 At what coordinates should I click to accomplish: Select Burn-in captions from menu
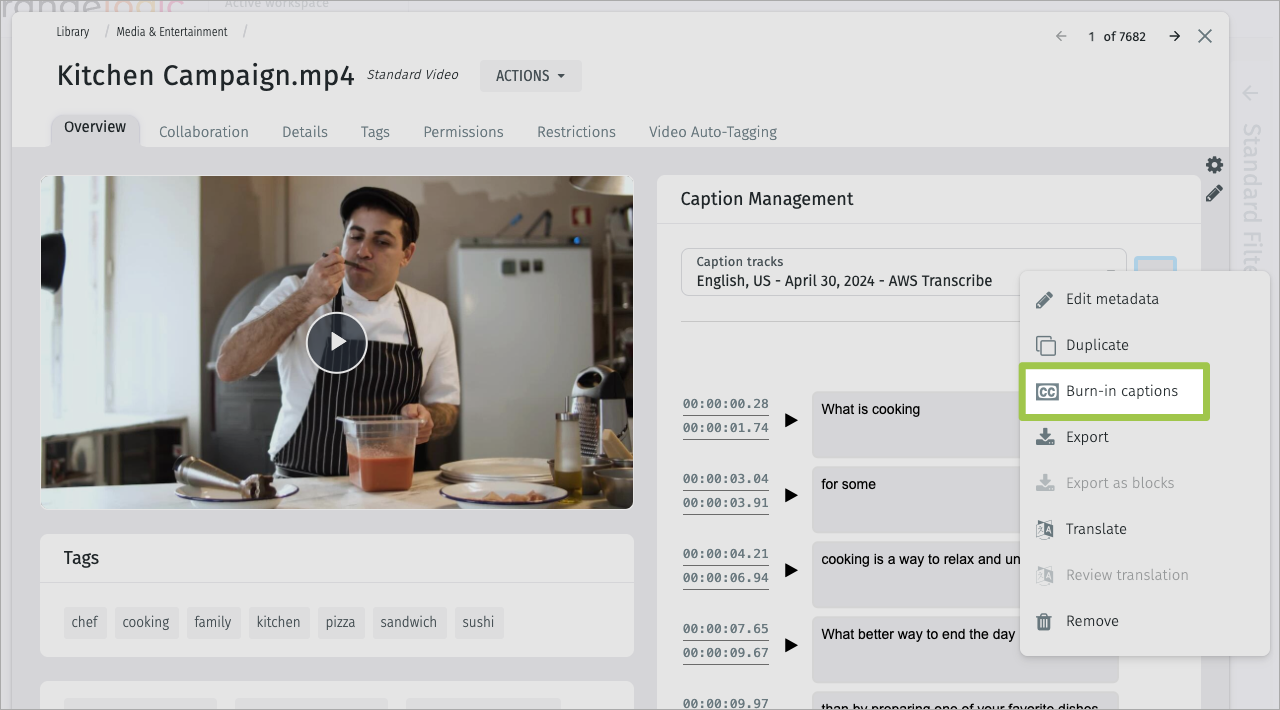click(x=1121, y=391)
